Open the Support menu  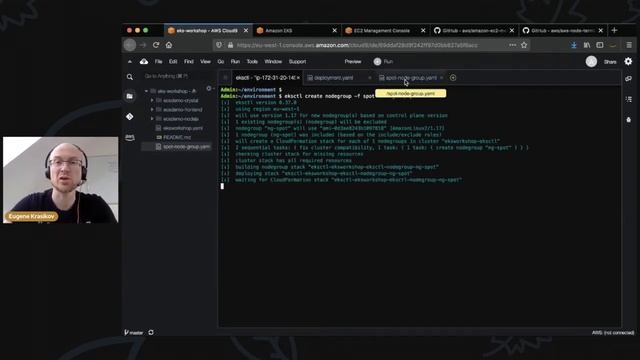pyautogui.click(x=297, y=62)
